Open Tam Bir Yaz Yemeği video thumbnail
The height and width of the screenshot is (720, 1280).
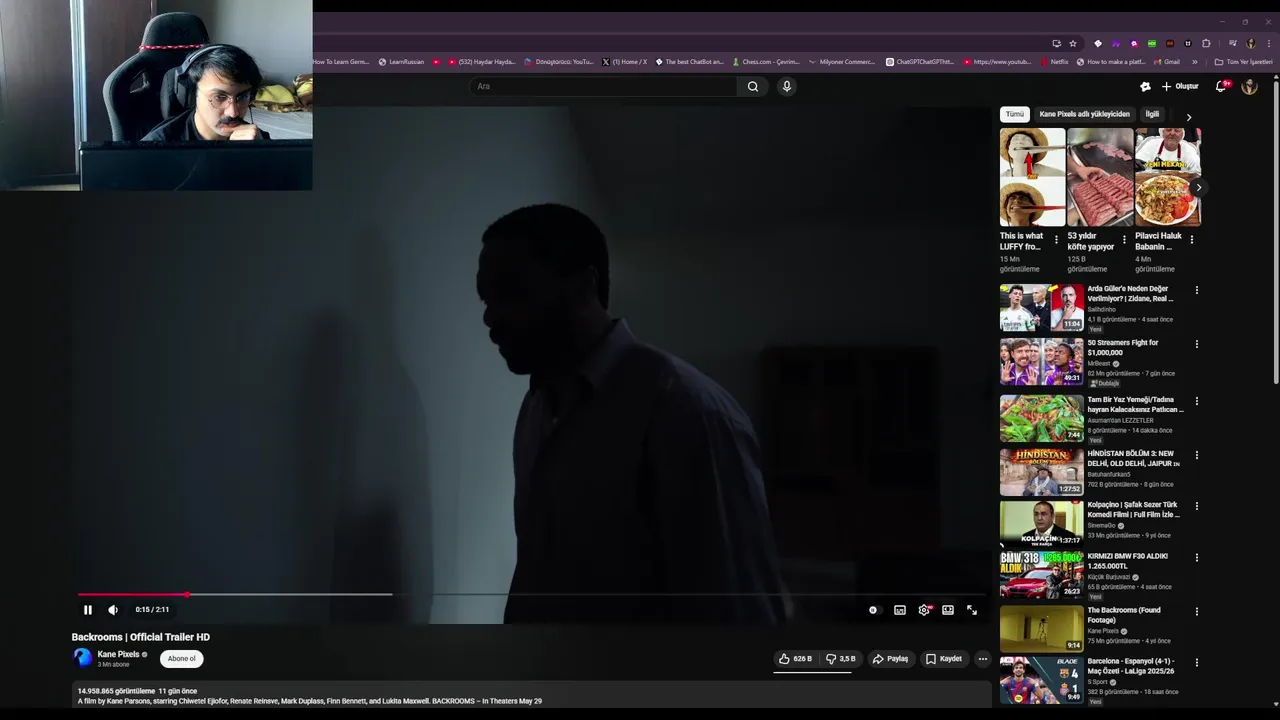(x=1041, y=418)
